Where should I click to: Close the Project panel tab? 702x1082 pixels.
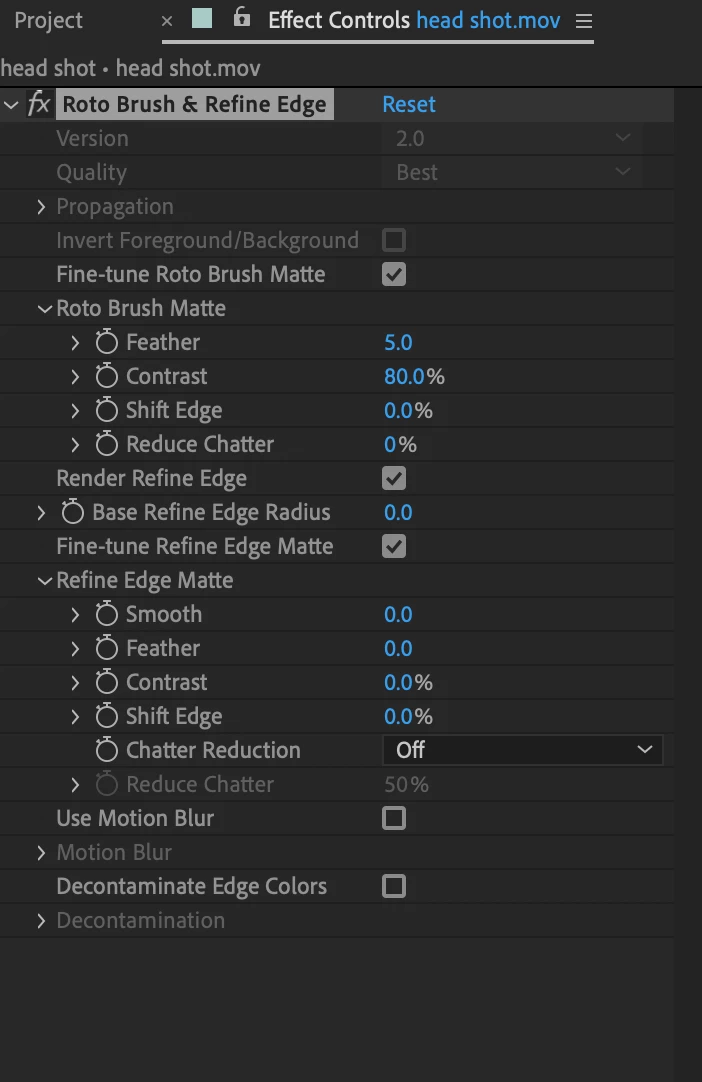point(166,20)
